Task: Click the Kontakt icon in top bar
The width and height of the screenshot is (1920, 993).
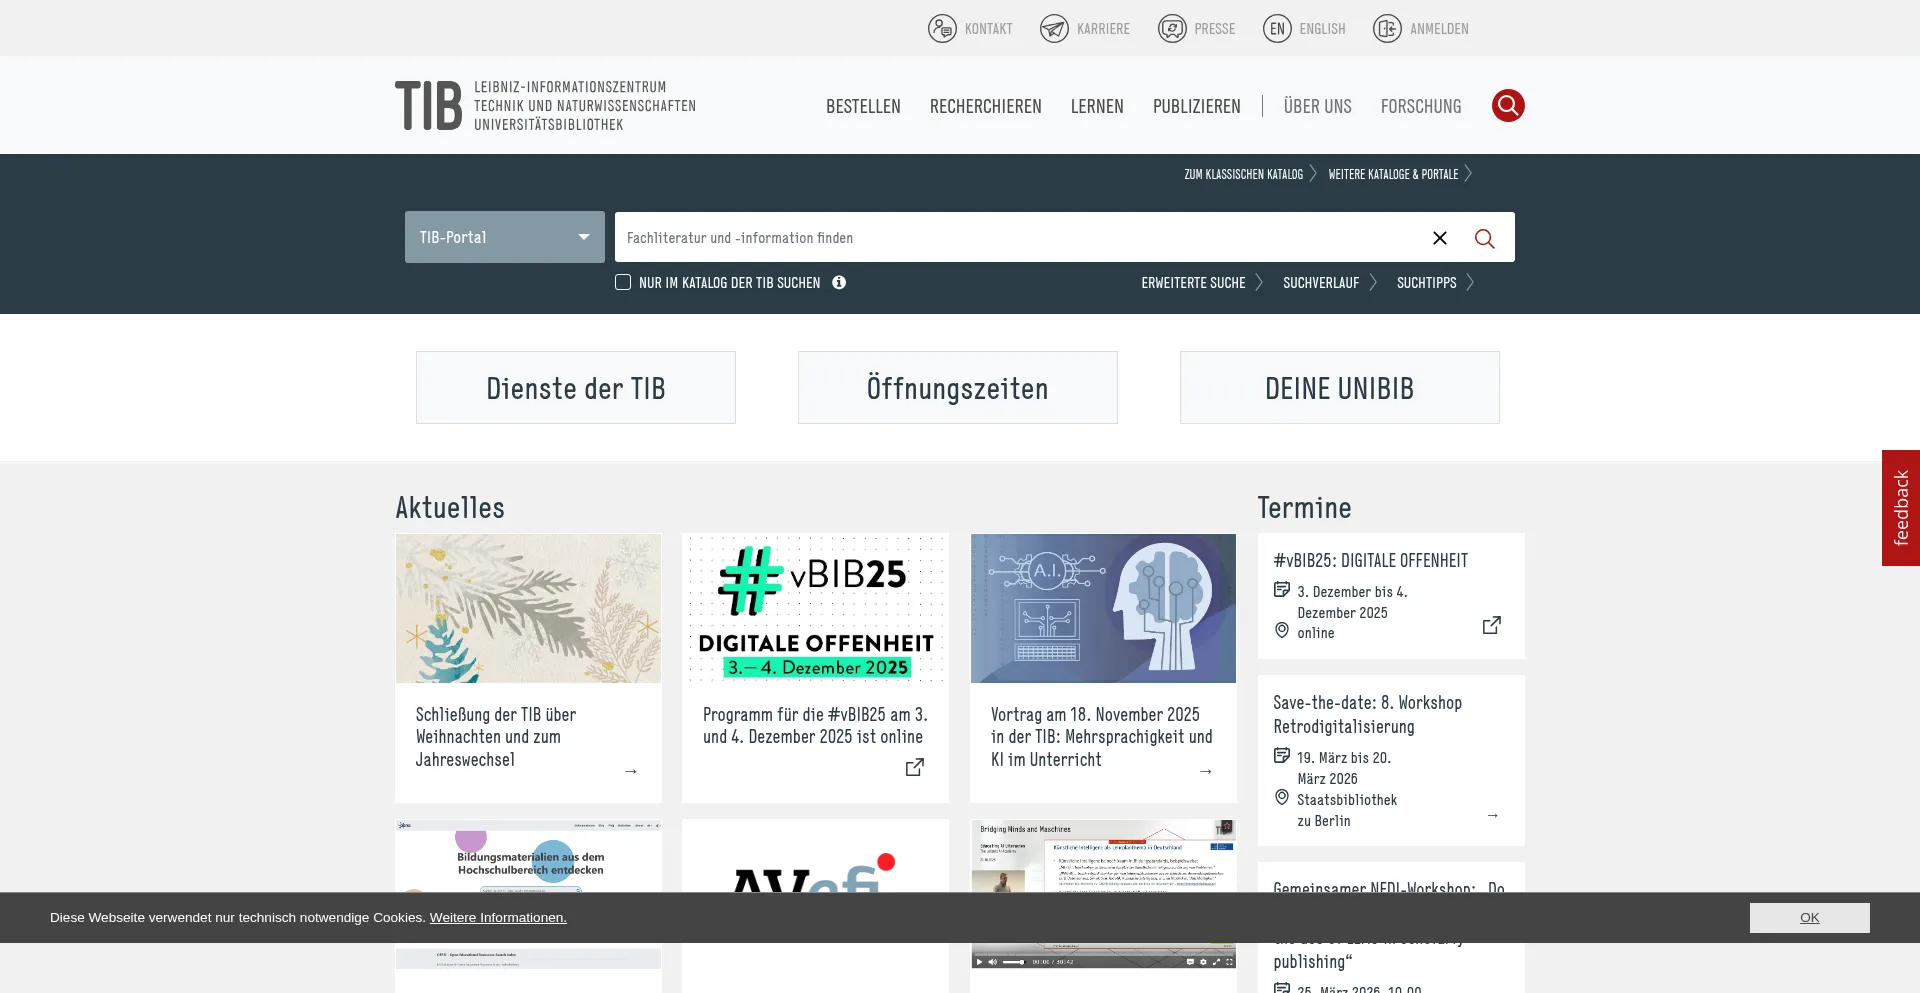Action: (941, 29)
